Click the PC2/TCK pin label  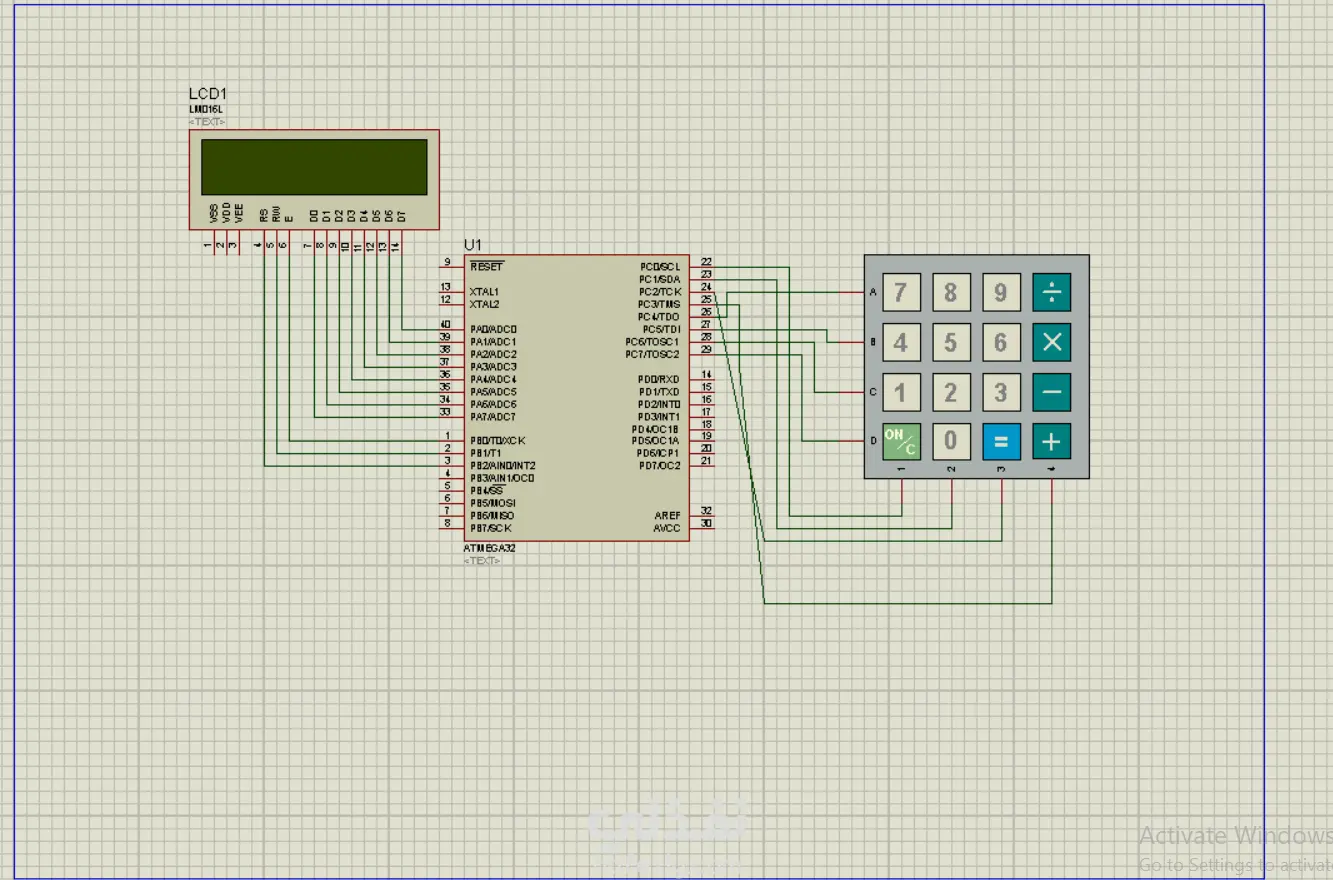(x=659, y=292)
